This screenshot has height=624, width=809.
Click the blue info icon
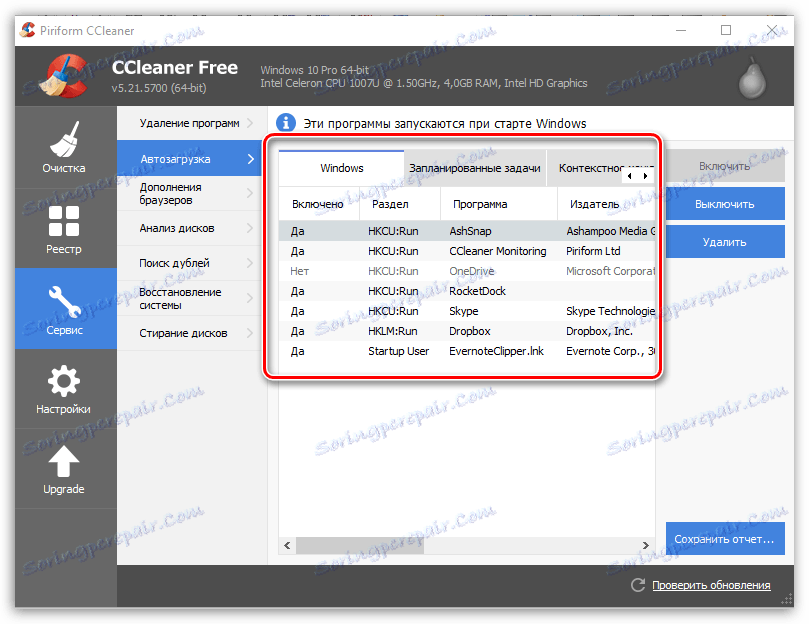pyautogui.click(x=286, y=123)
